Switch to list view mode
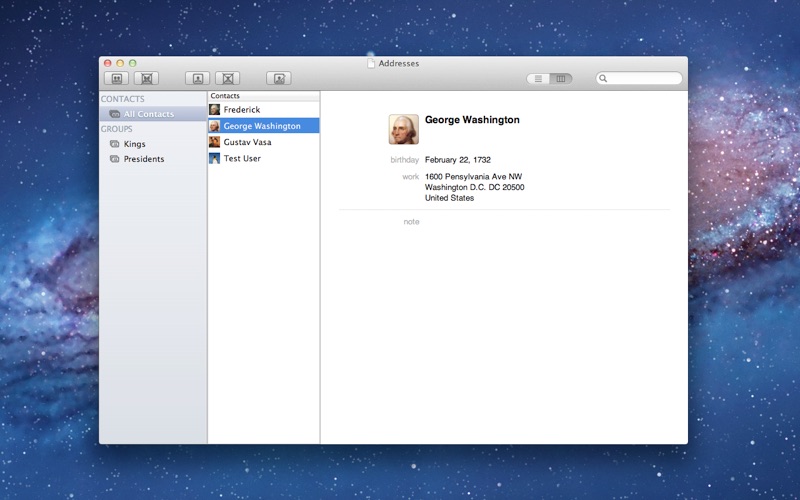The width and height of the screenshot is (800, 500). 538,79
